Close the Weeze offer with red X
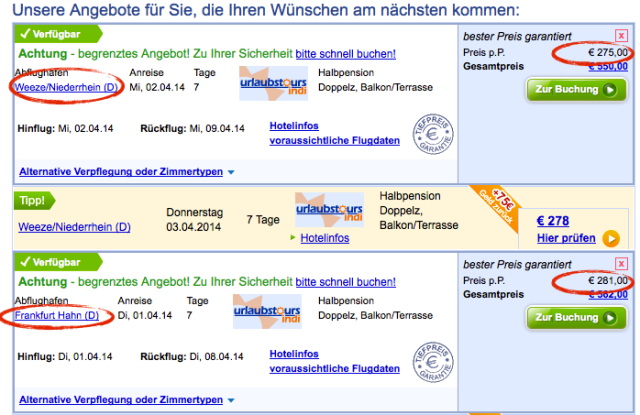This screenshot has height=415, width=640. click(621, 36)
